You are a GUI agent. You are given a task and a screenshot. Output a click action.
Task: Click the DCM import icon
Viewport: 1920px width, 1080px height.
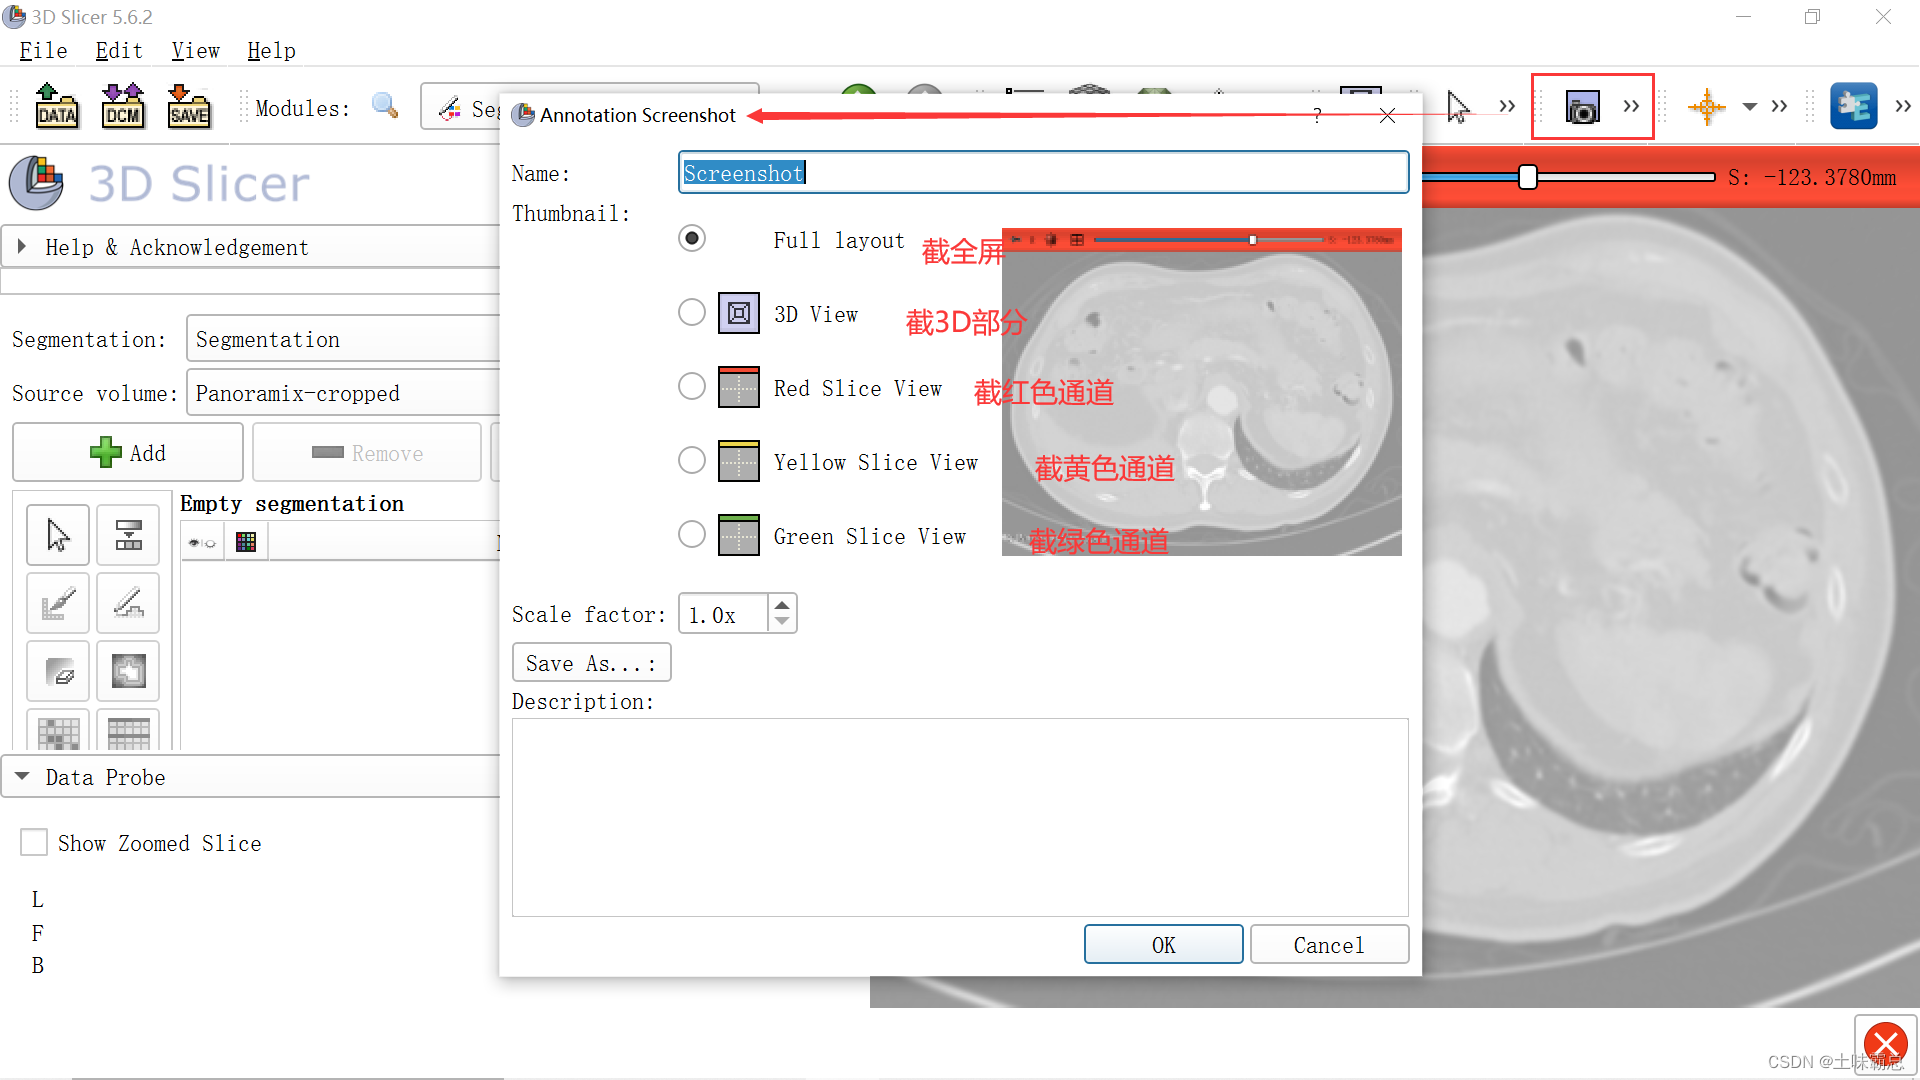coord(122,106)
